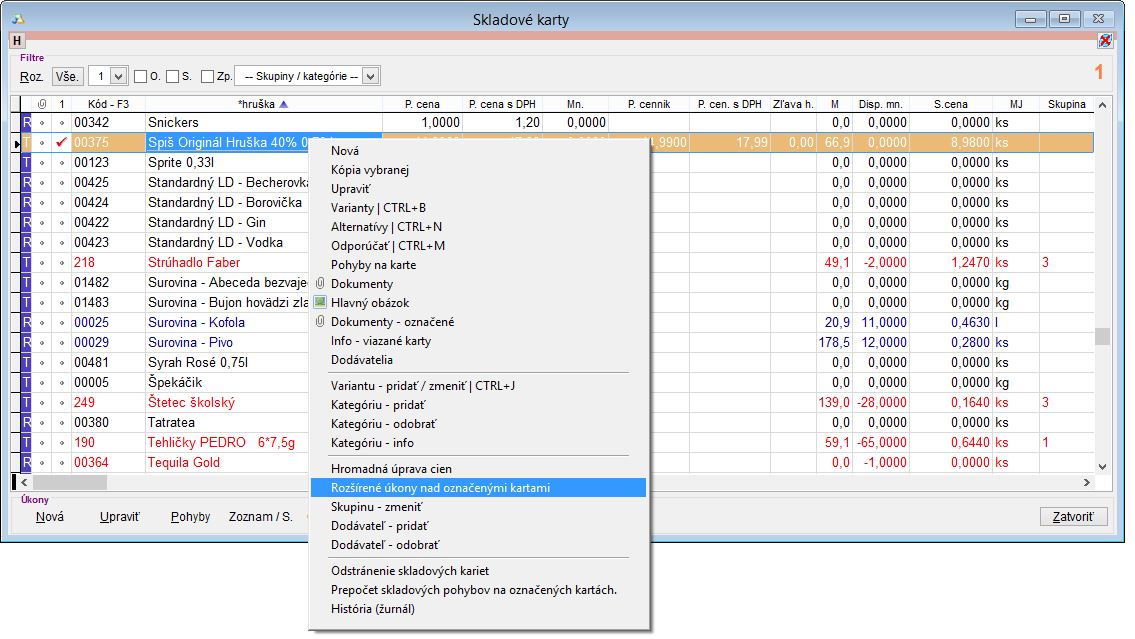Open Dokumenty with the paperclip icon
Image resolution: width=1135 pixels, height=639 pixels.
coord(362,284)
